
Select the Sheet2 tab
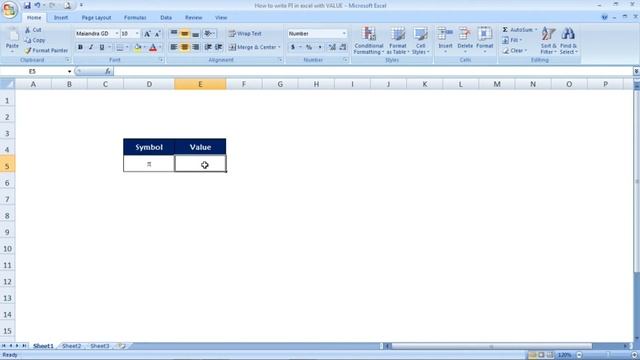coord(71,346)
